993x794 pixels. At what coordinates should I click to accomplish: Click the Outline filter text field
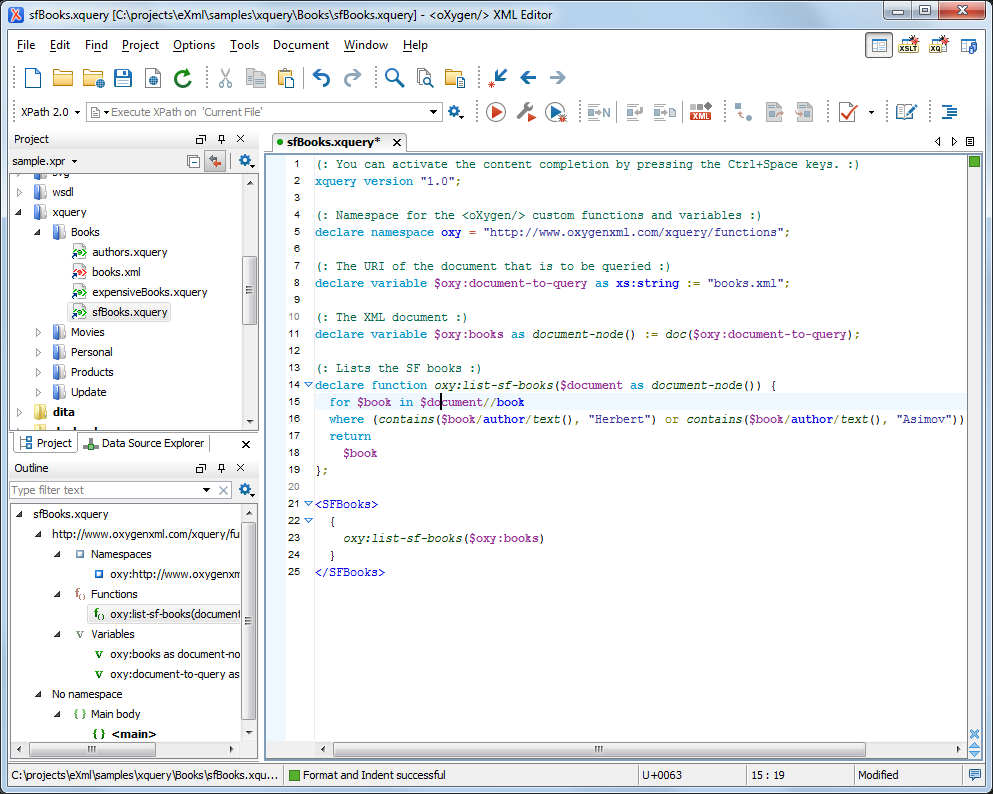coord(104,489)
